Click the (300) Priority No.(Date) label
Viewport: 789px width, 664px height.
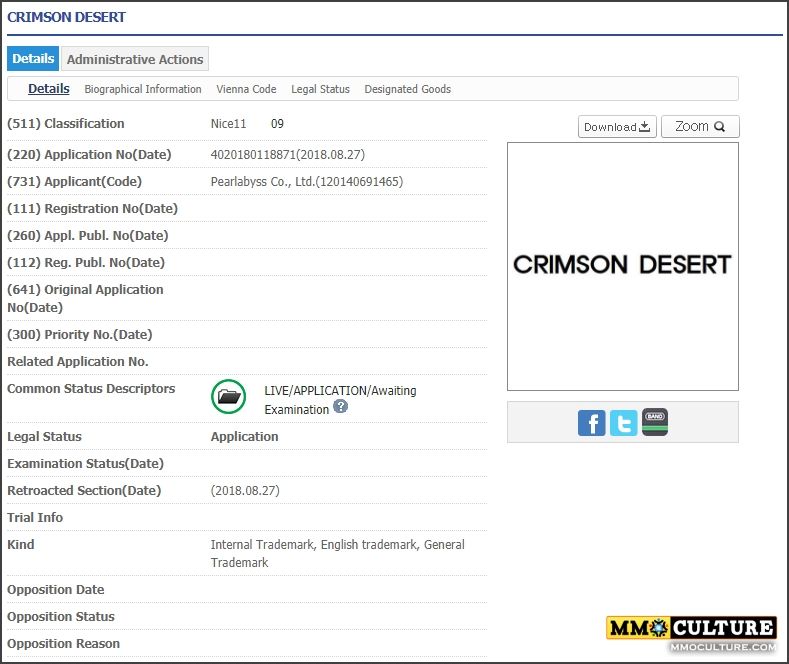click(80, 335)
